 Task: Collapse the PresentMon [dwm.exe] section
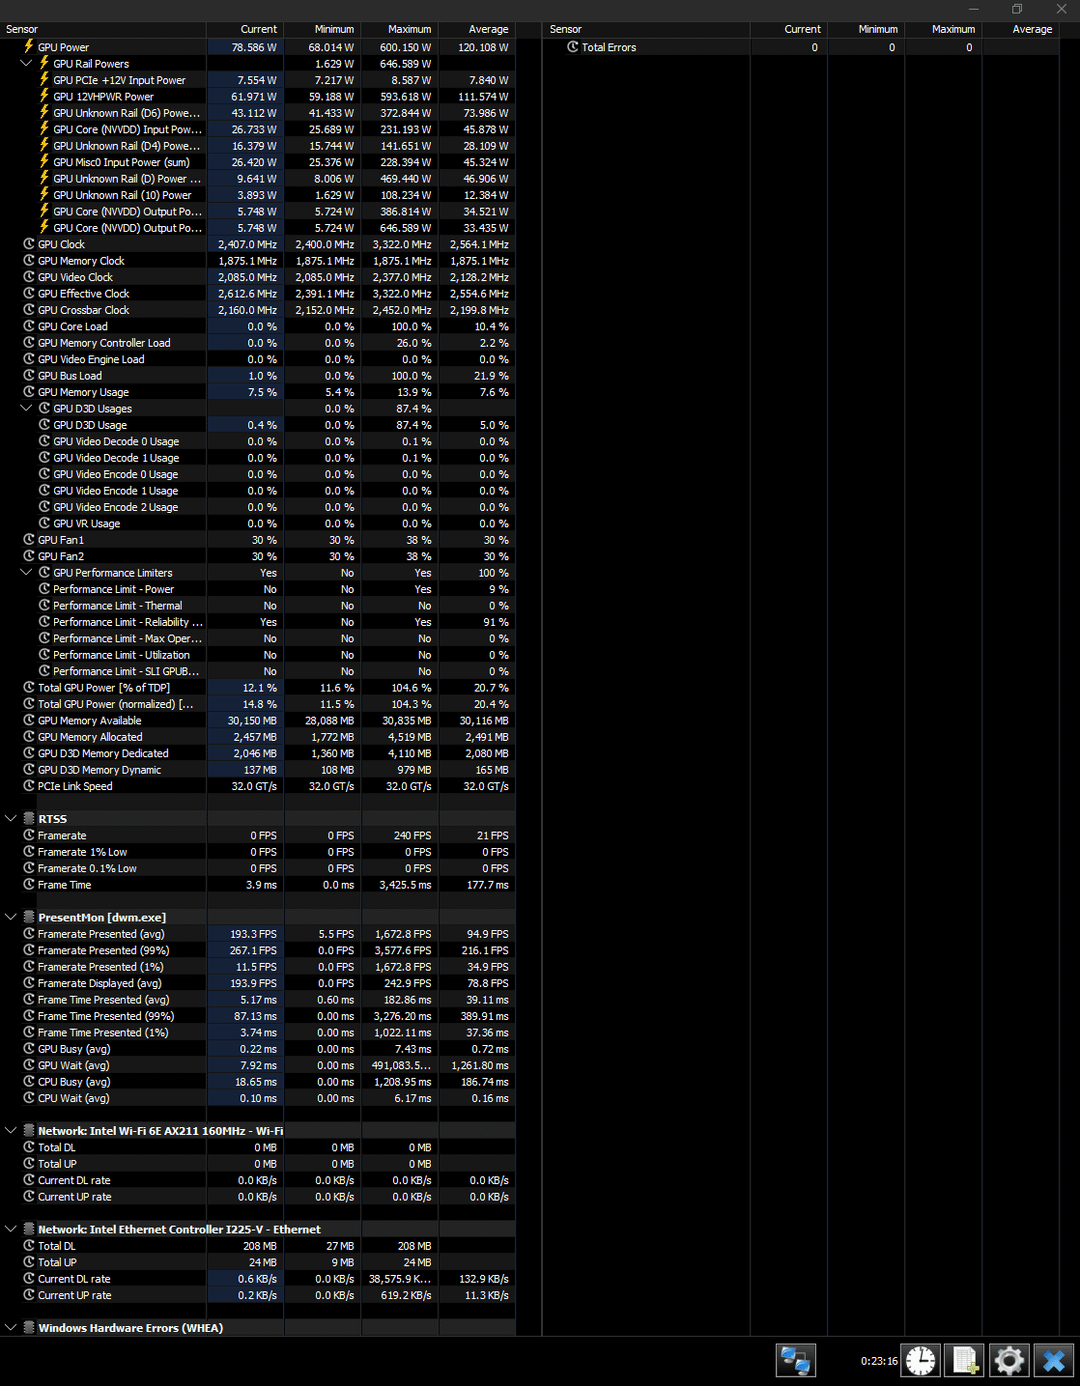click(x=11, y=917)
